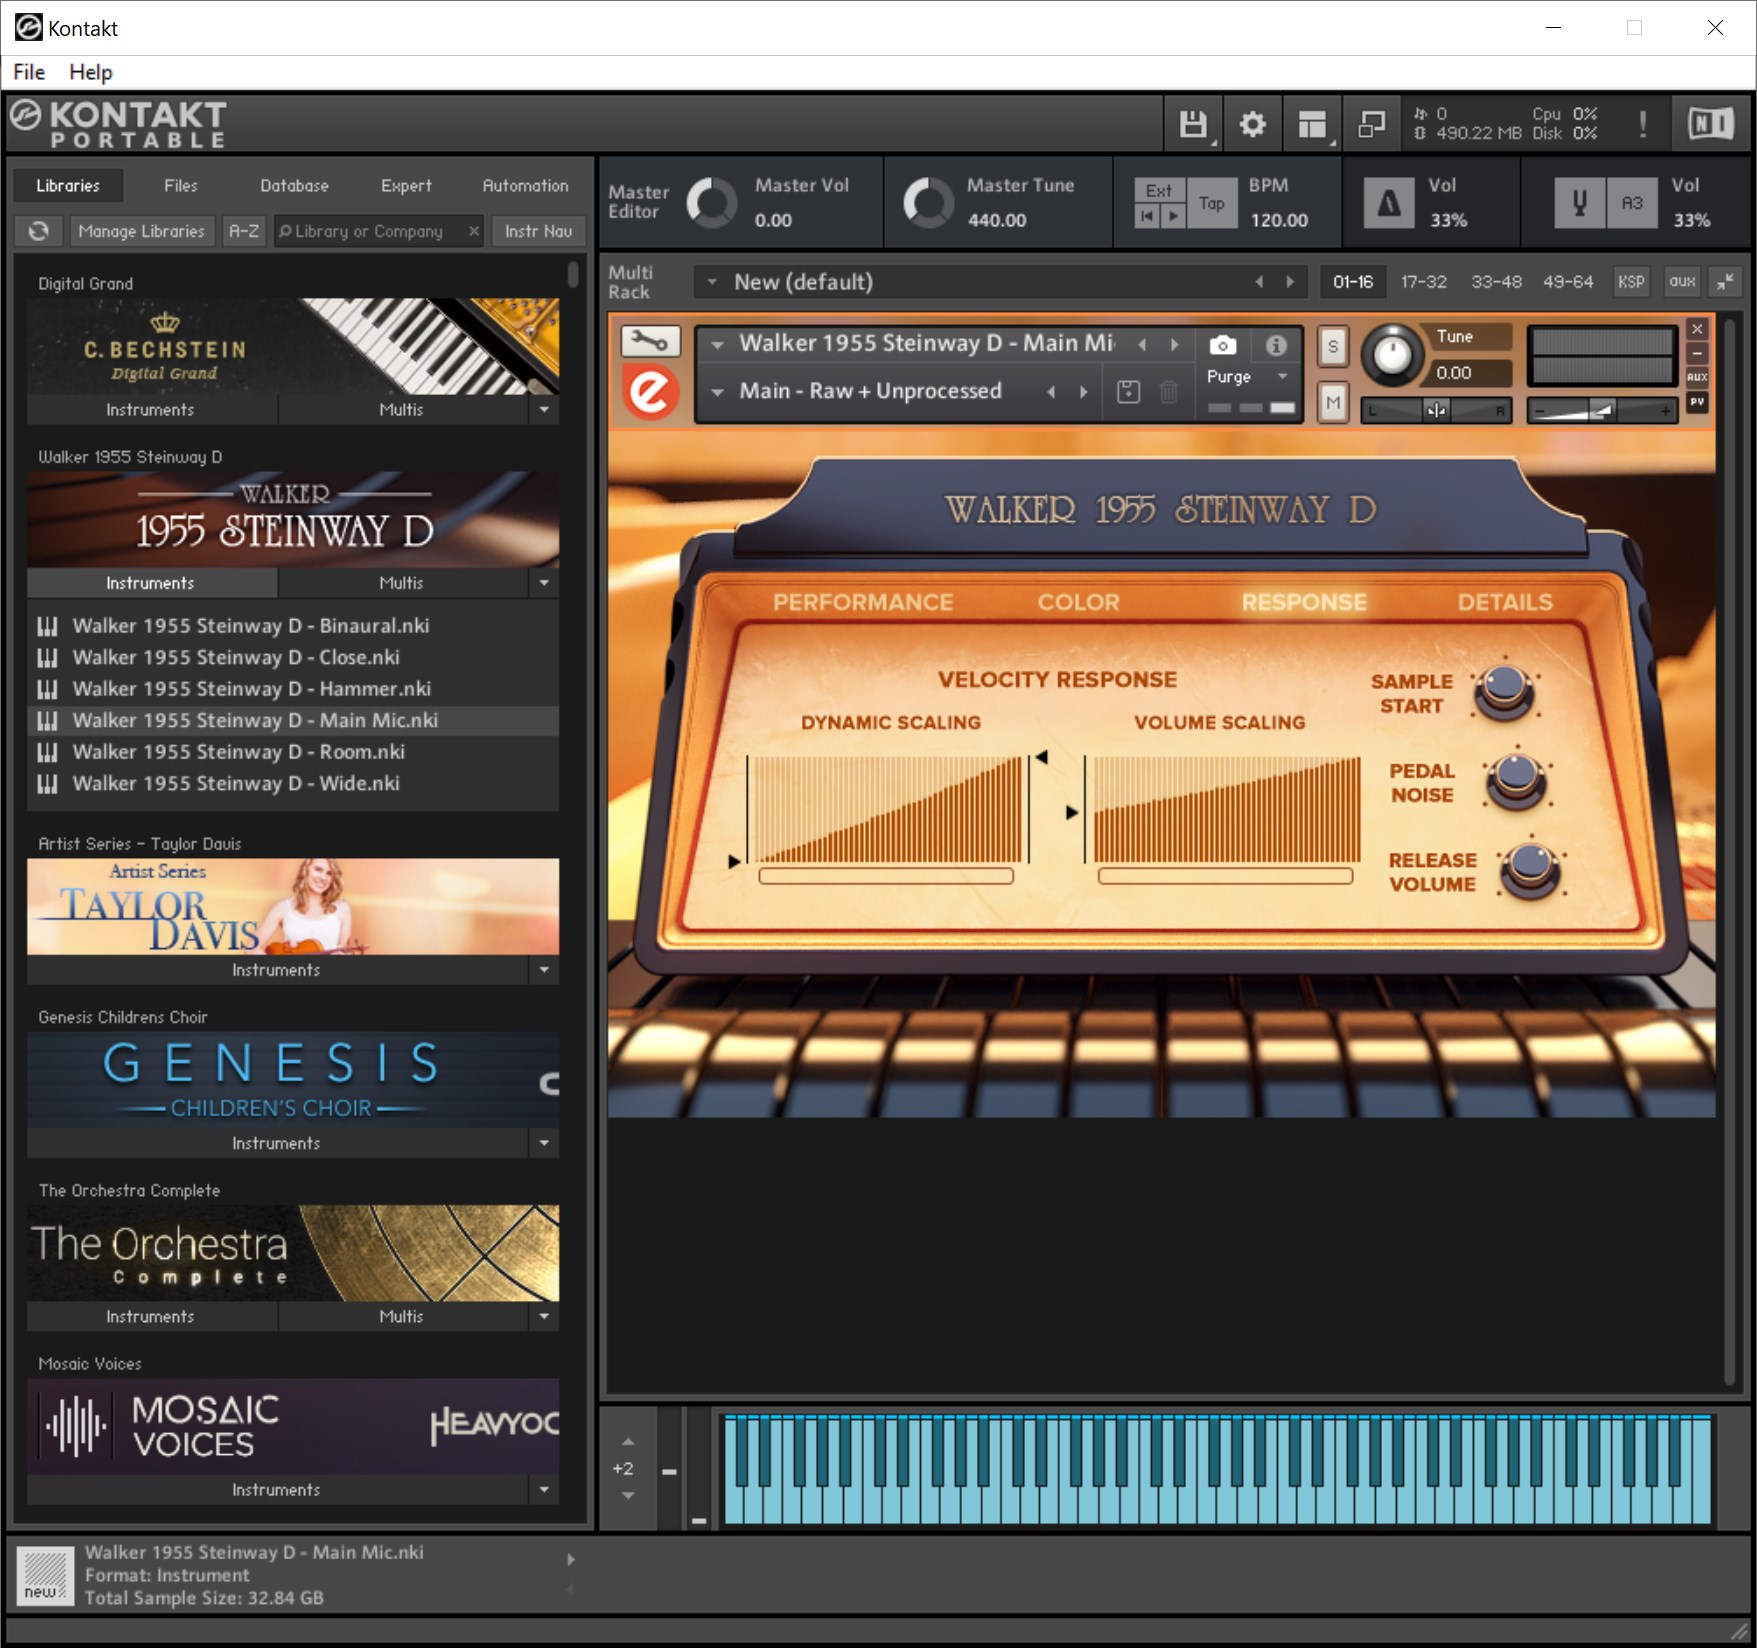Mute the instrument with M button
Screen dimensions: 1757x1648
tap(1332, 403)
